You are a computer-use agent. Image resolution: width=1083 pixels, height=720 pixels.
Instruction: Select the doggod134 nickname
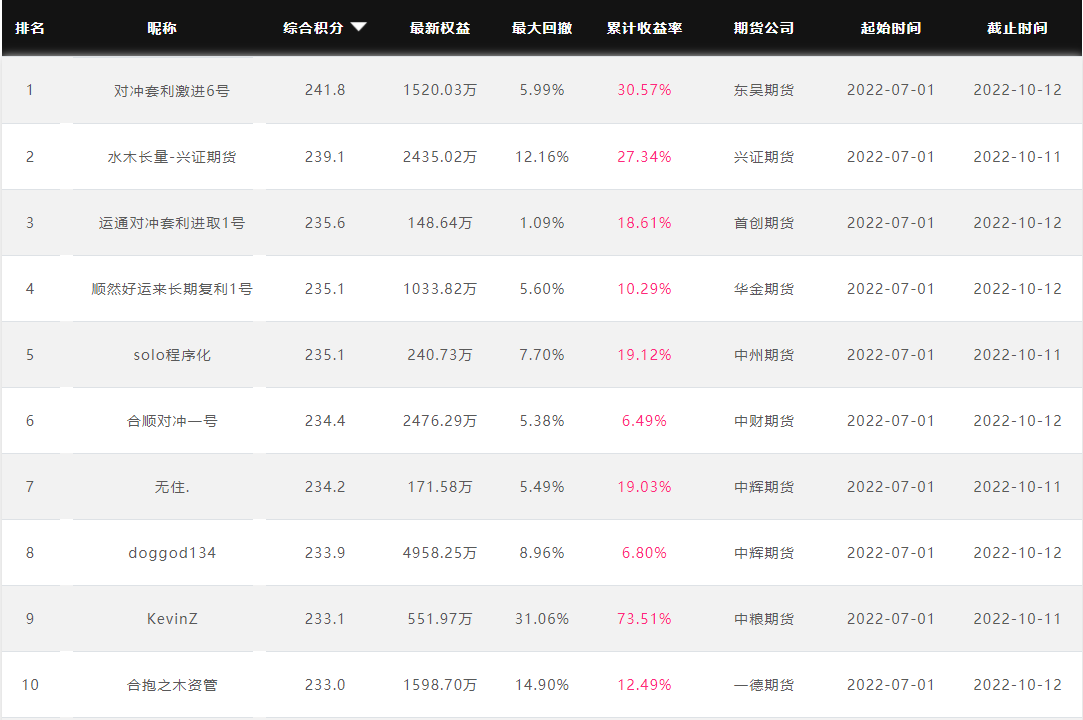(x=172, y=553)
